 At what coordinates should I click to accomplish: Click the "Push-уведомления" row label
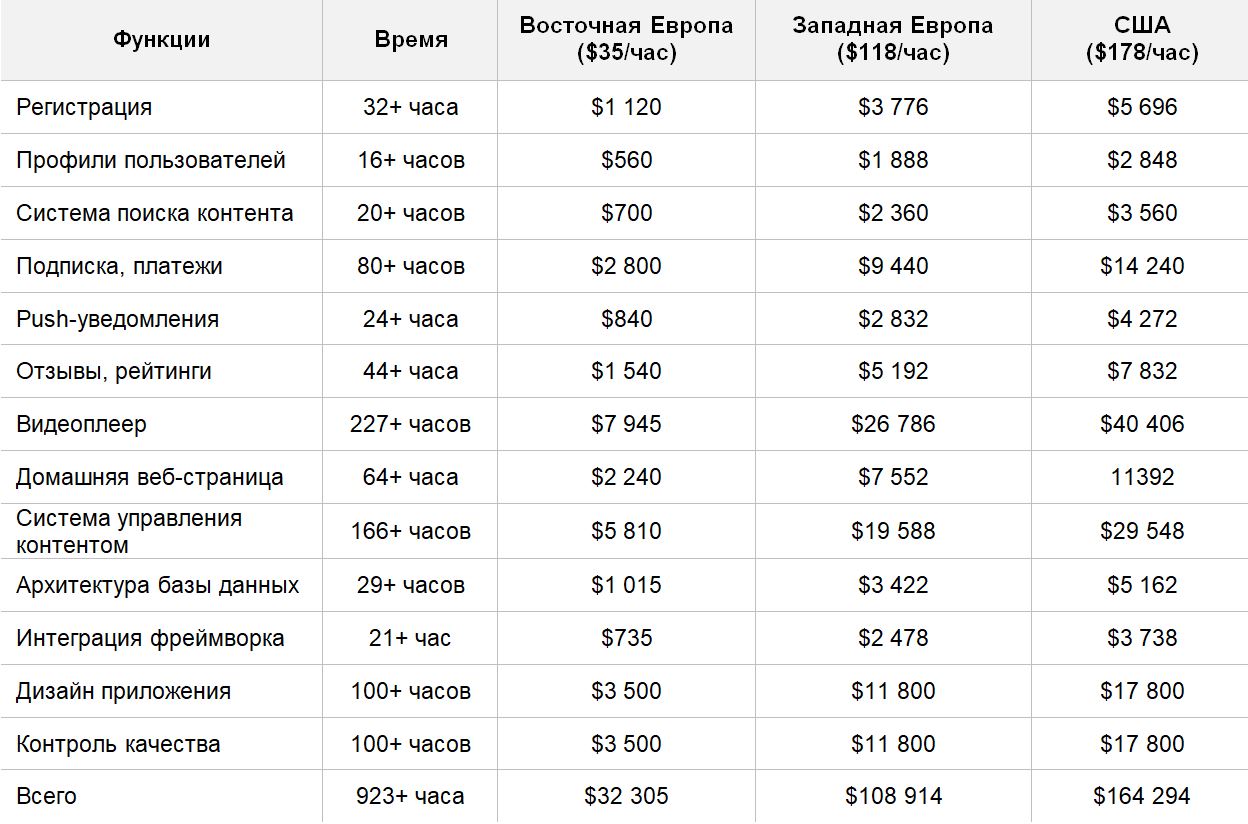pyautogui.click(x=118, y=319)
